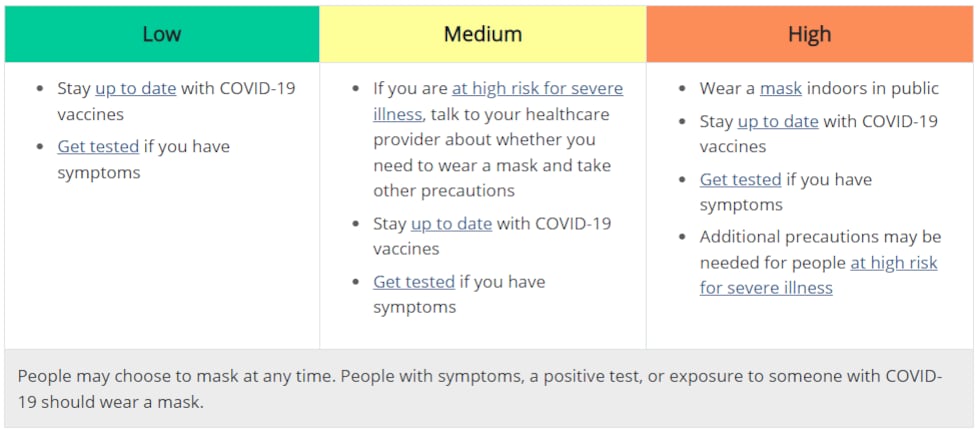Open 'Get tested' link in Medium column
980x433 pixels.
coord(414,282)
